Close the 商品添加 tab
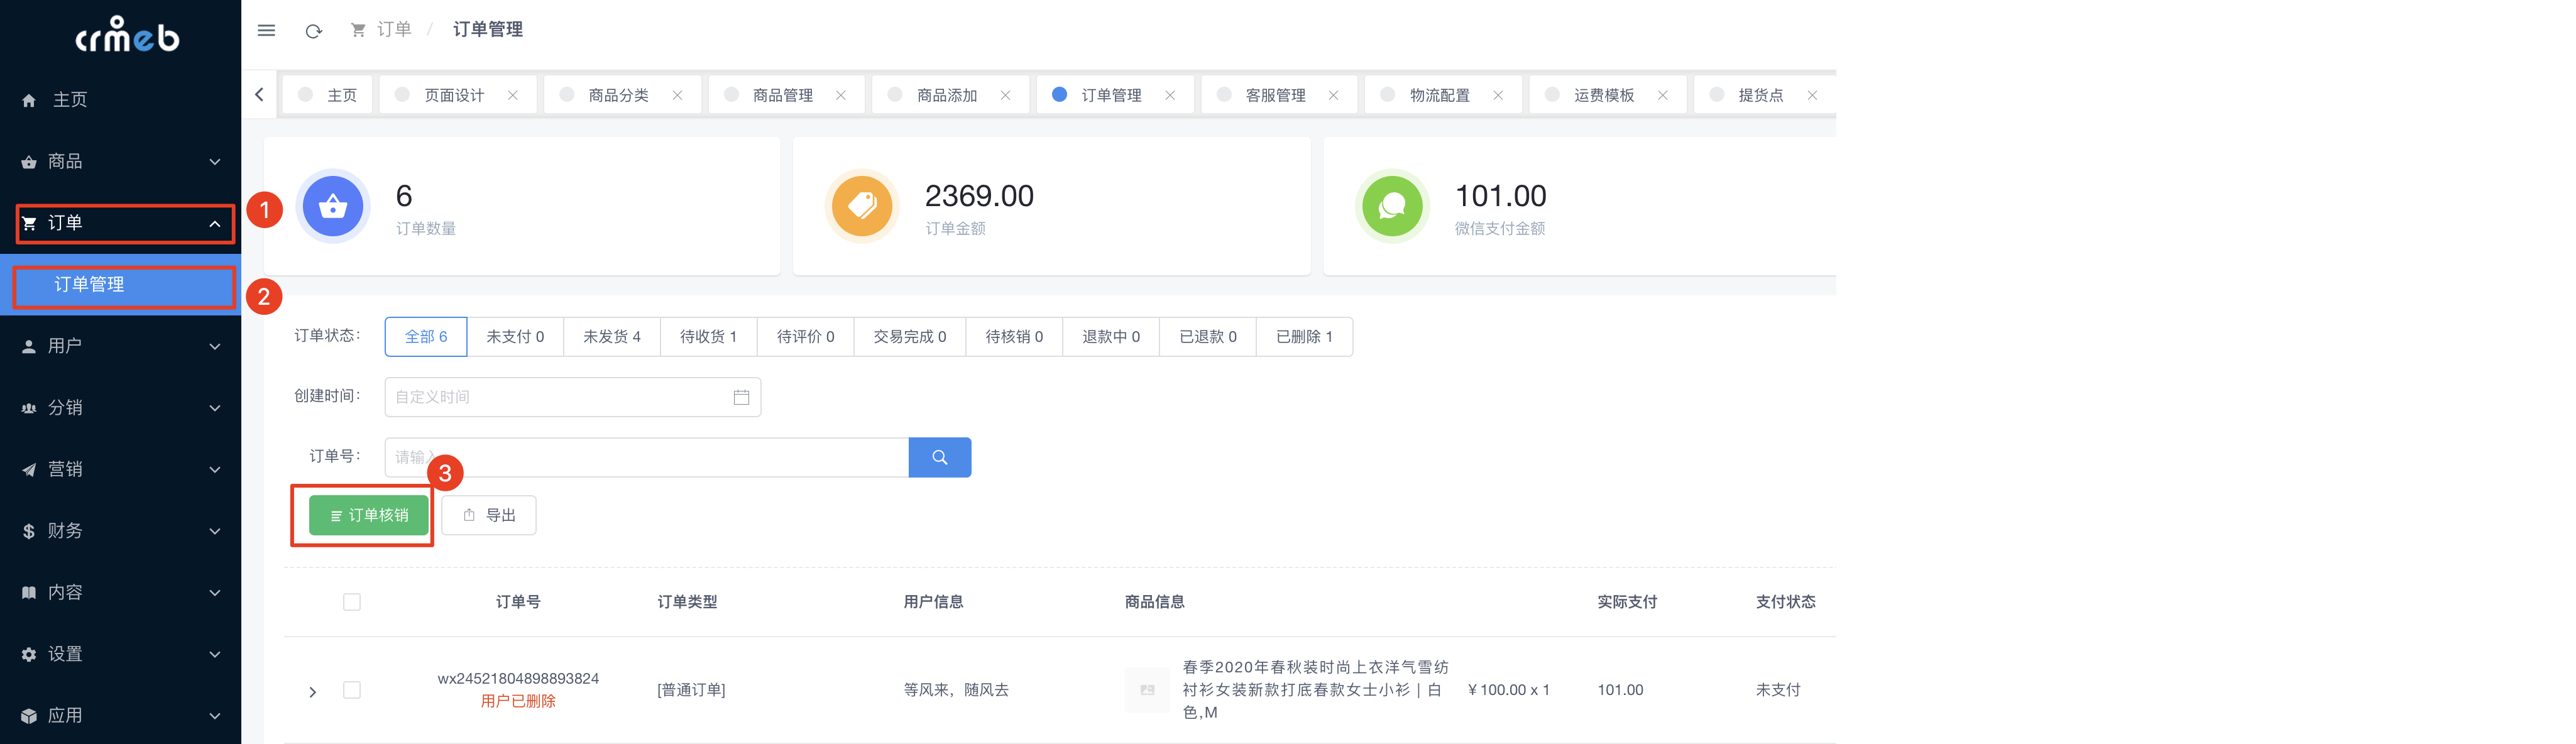2576x744 pixels. [x=1006, y=95]
